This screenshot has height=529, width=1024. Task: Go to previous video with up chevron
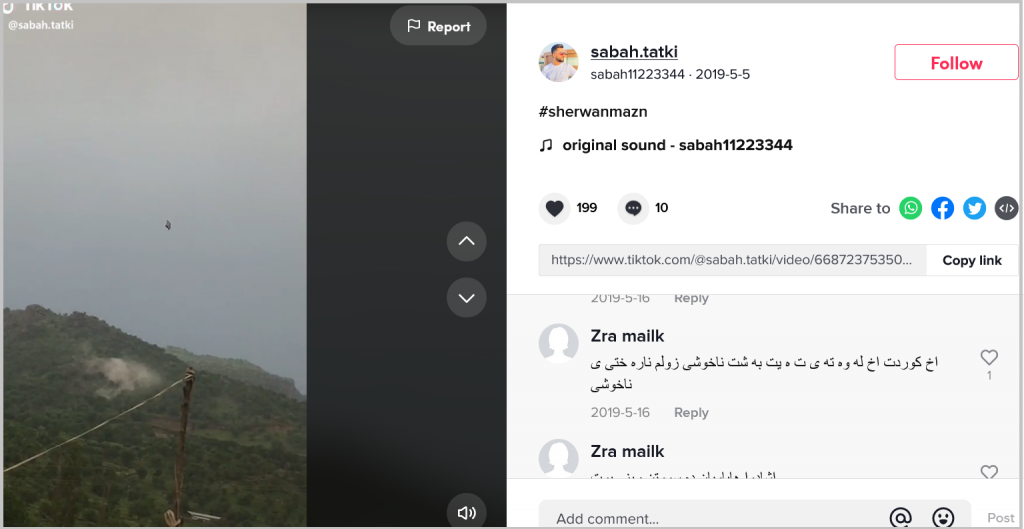pos(466,242)
